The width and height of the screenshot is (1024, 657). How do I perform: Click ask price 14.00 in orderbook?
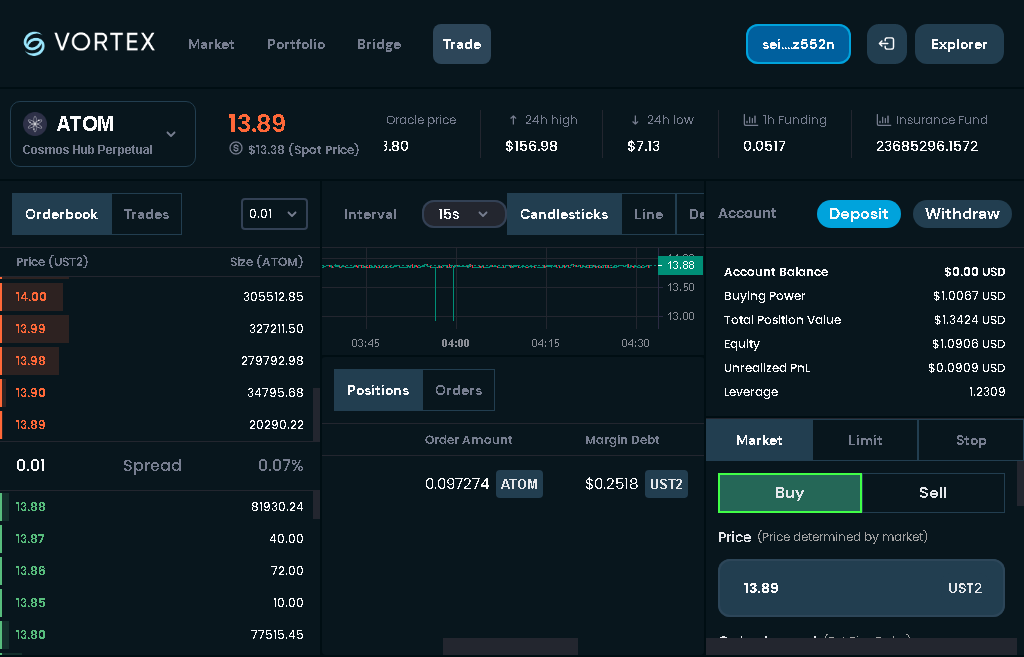click(31, 296)
